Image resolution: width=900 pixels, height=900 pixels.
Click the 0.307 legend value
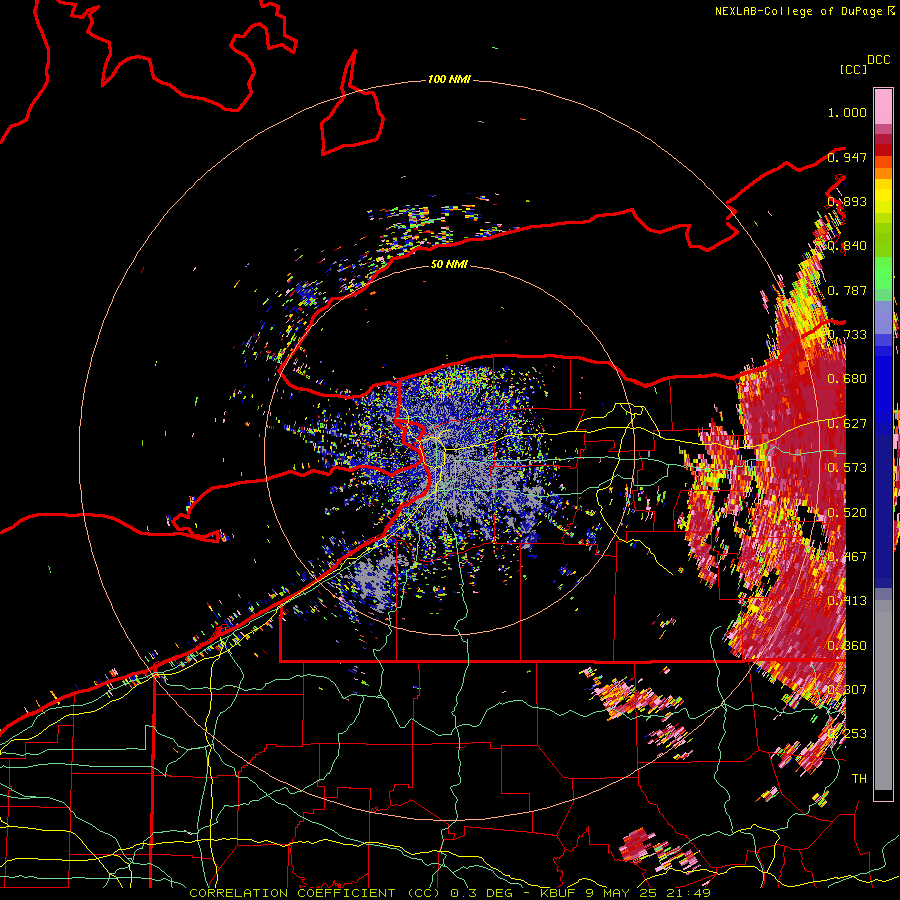tap(847, 690)
